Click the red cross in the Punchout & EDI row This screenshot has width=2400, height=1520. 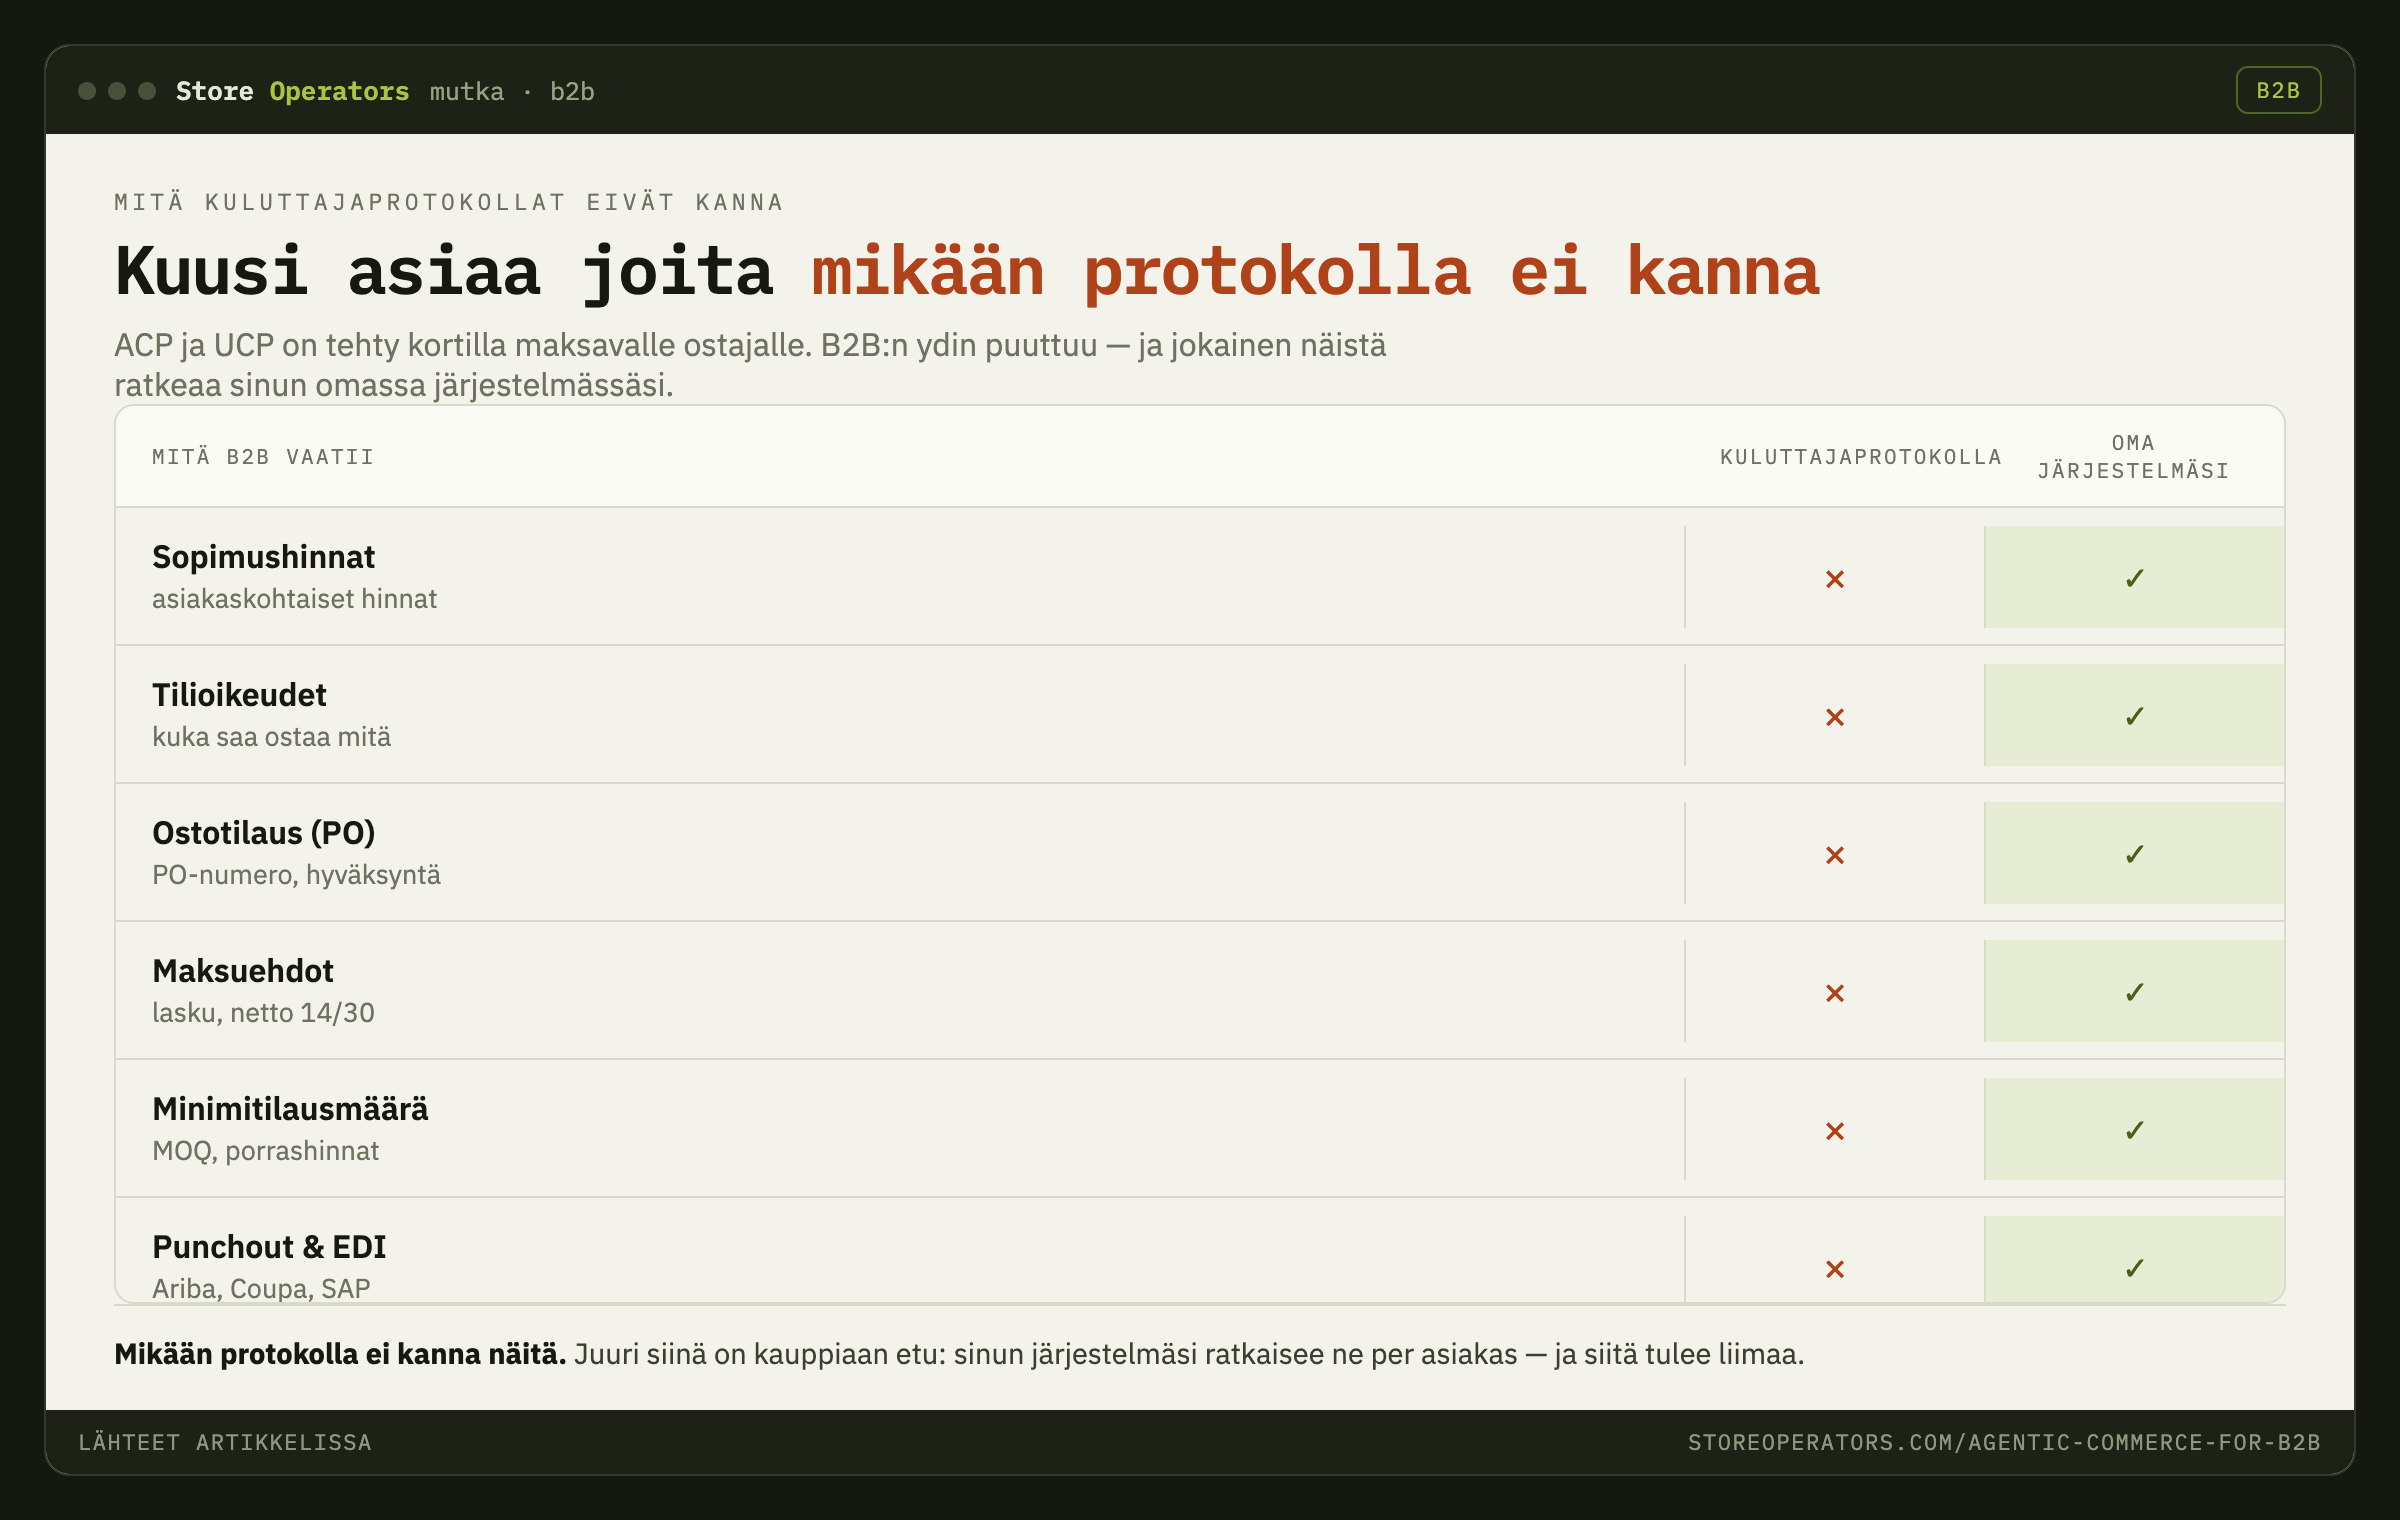(1835, 1269)
